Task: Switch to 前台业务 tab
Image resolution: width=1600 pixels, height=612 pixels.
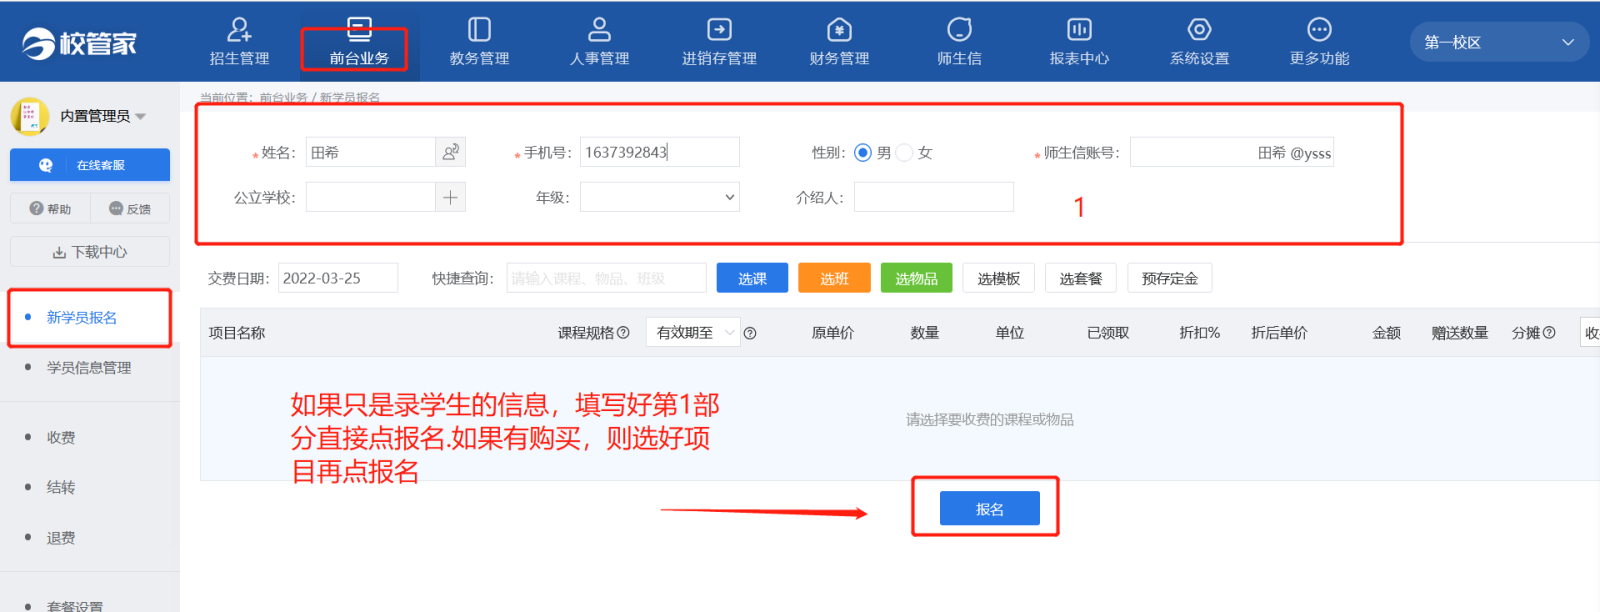Action: pos(359,43)
